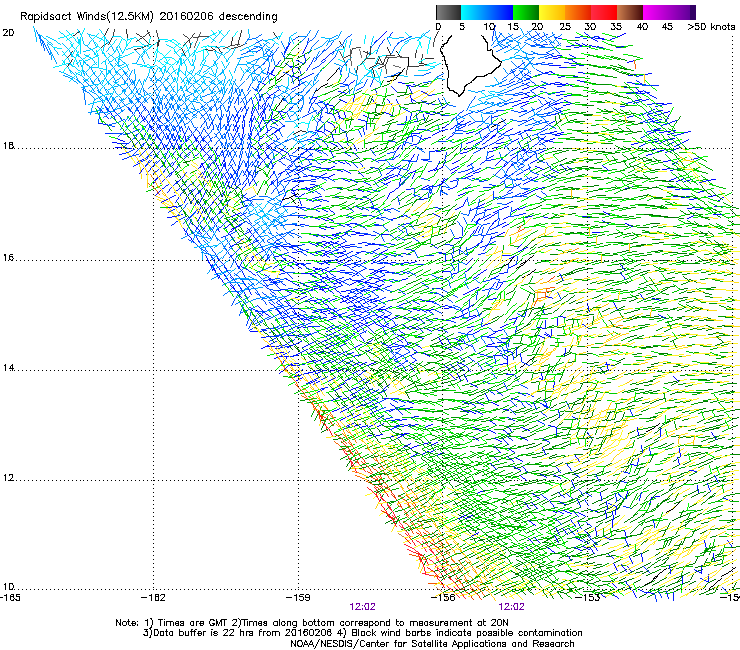
Task: Click the cyan-blue 5-15 knots legend segment
Action: [x=487, y=12]
